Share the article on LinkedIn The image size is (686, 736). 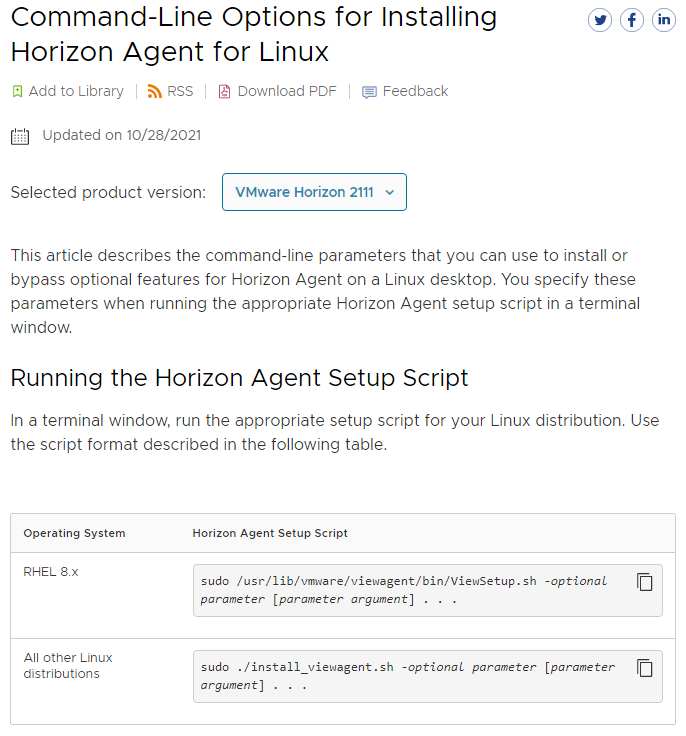pyautogui.click(x=664, y=20)
